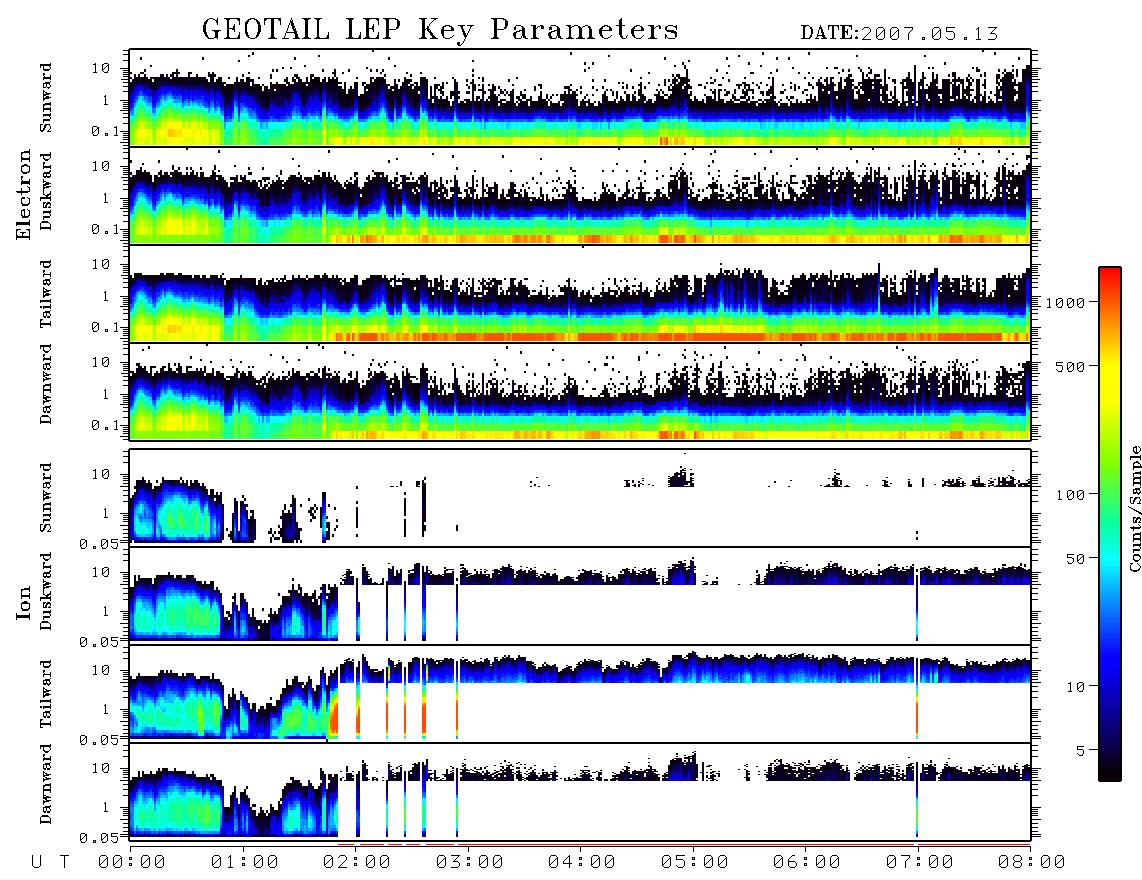
Task: Click the 02:00 time tick label
Action: pyautogui.click(x=357, y=862)
